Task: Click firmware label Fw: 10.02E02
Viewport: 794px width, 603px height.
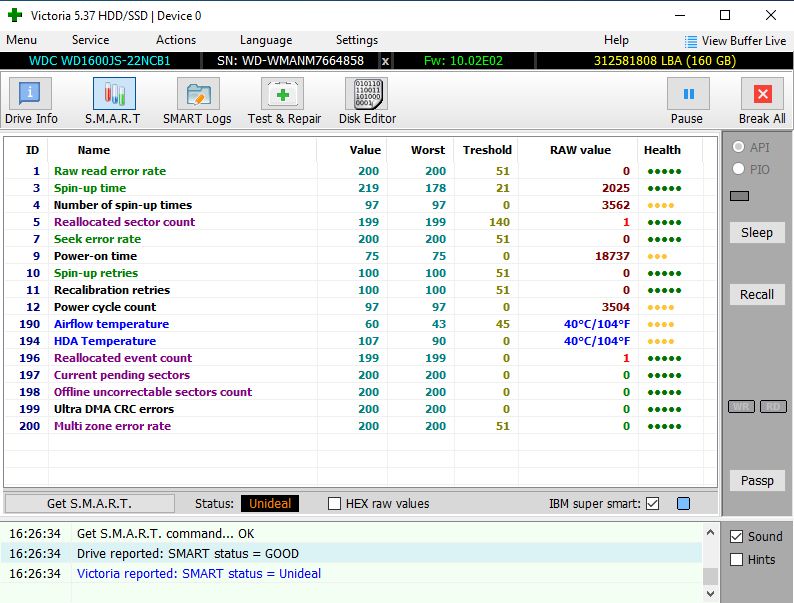Action: pos(463,61)
